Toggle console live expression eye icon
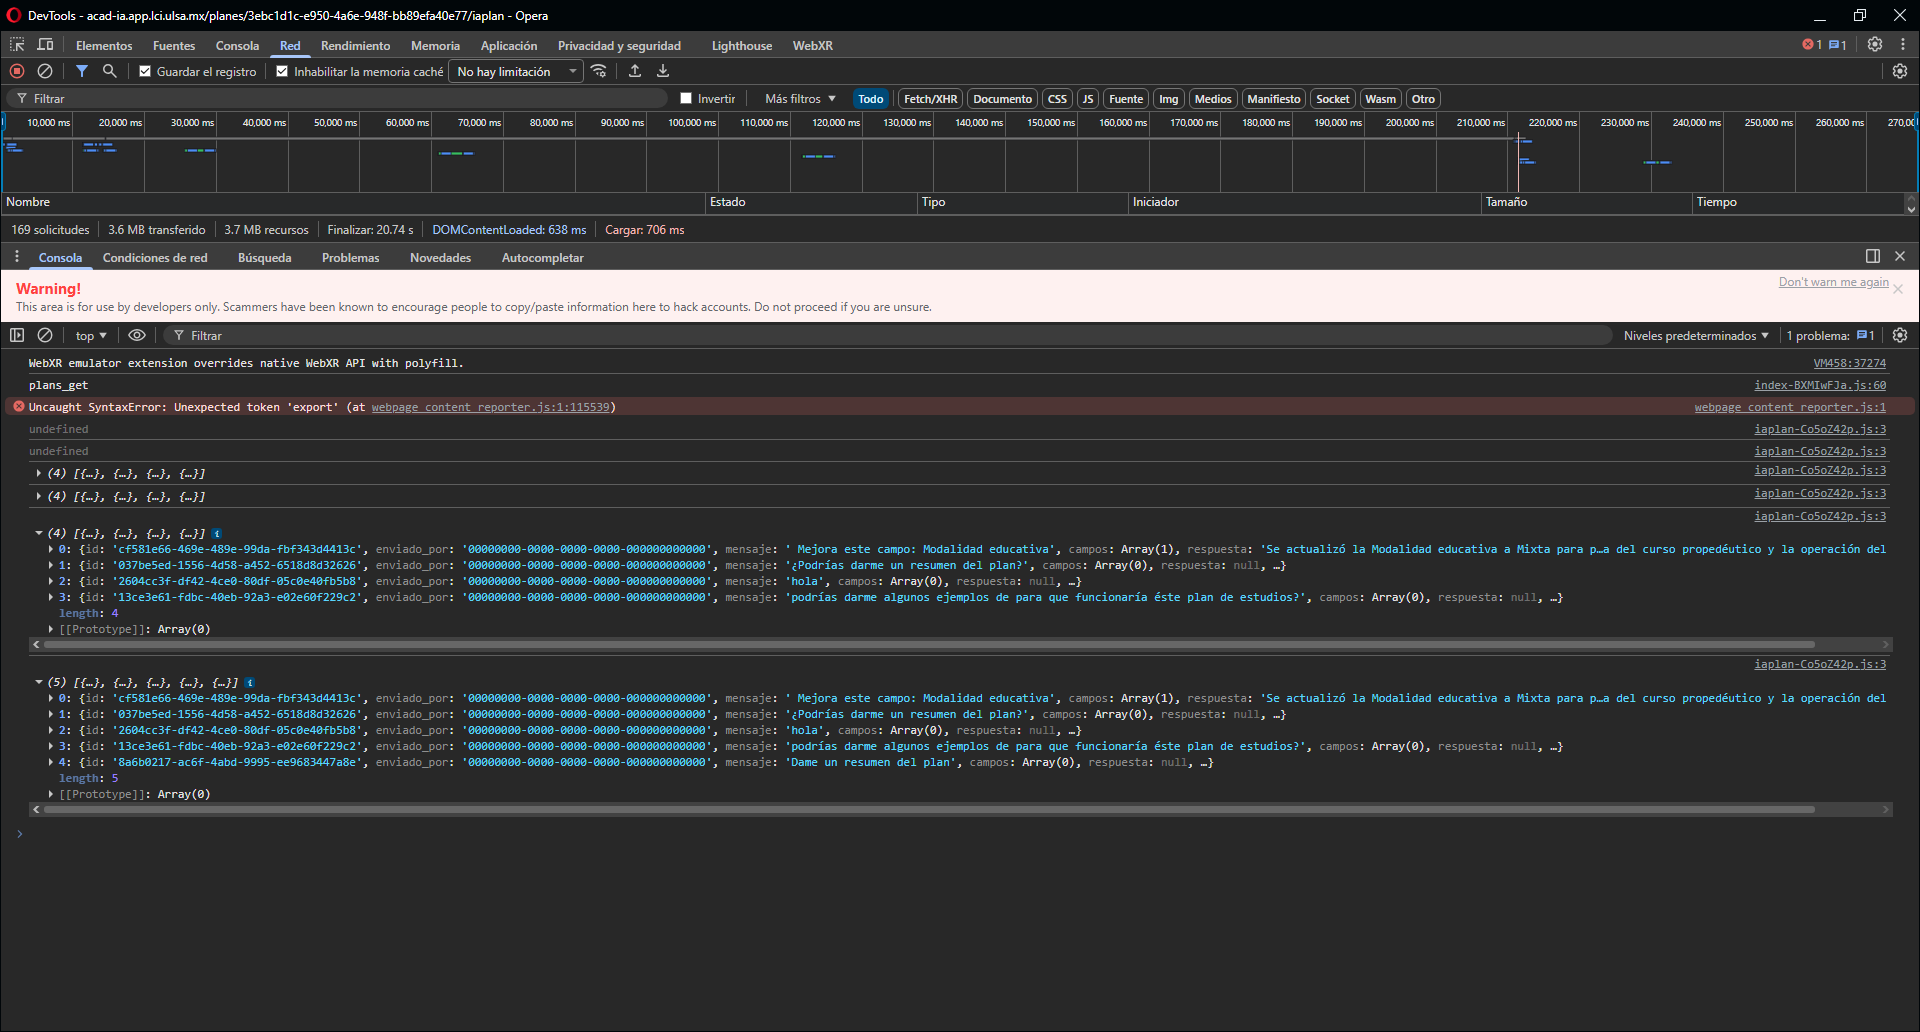This screenshot has width=1920, height=1032. click(137, 336)
